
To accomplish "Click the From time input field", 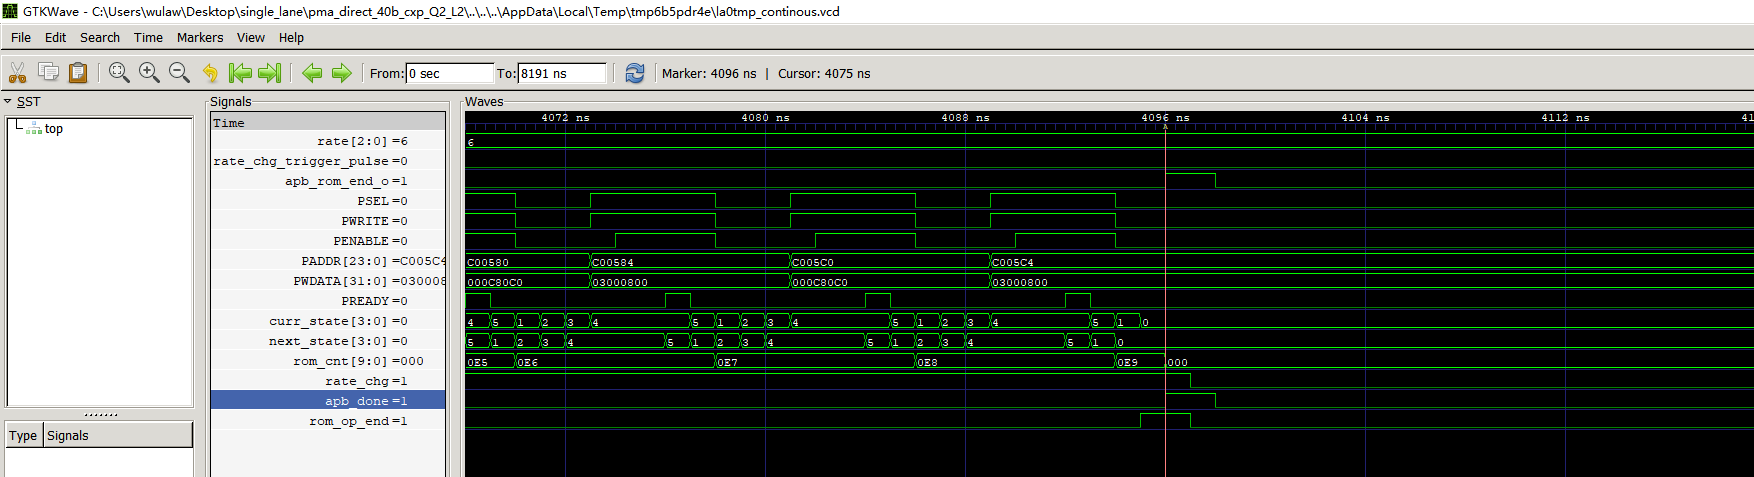I will point(450,73).
